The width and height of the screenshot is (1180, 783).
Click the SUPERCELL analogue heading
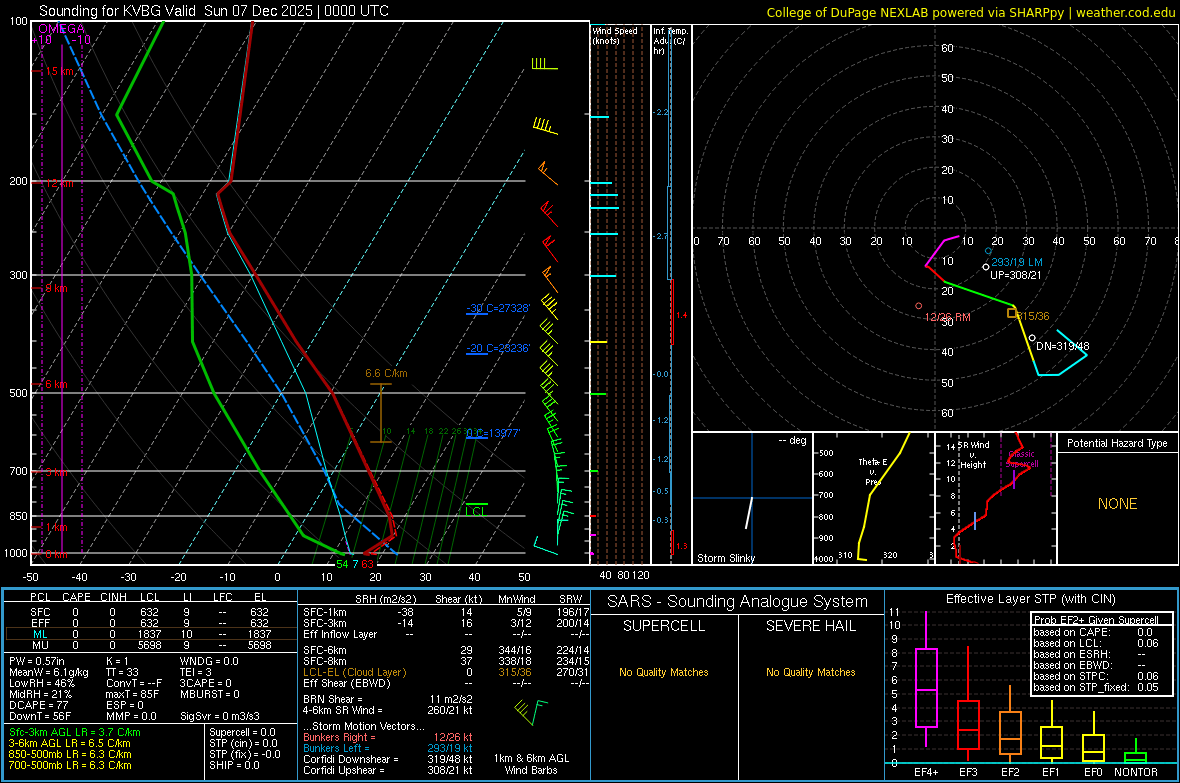point(664,626)
